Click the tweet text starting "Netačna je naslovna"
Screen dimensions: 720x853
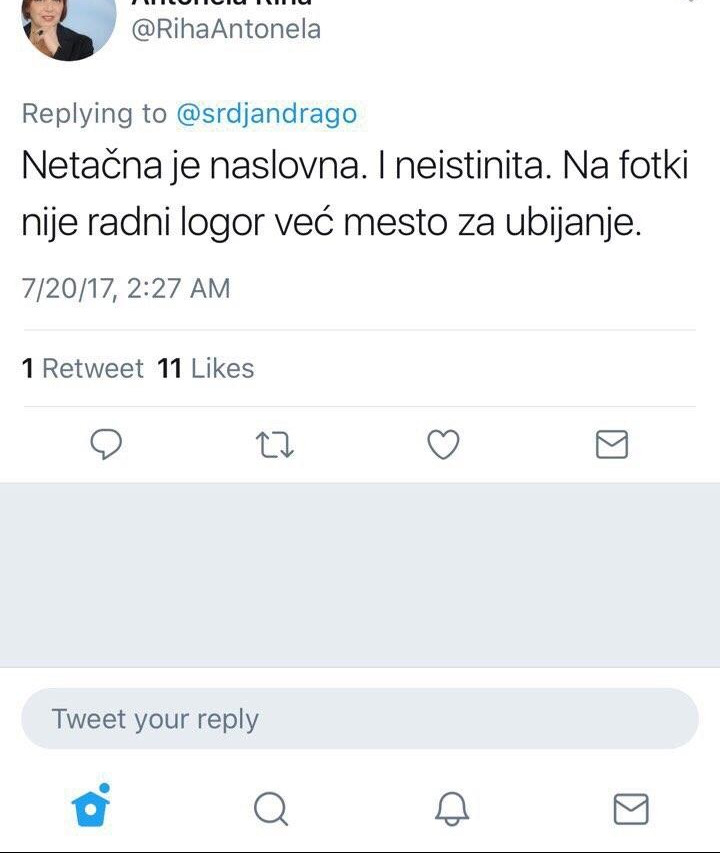[x=355, y=194]
